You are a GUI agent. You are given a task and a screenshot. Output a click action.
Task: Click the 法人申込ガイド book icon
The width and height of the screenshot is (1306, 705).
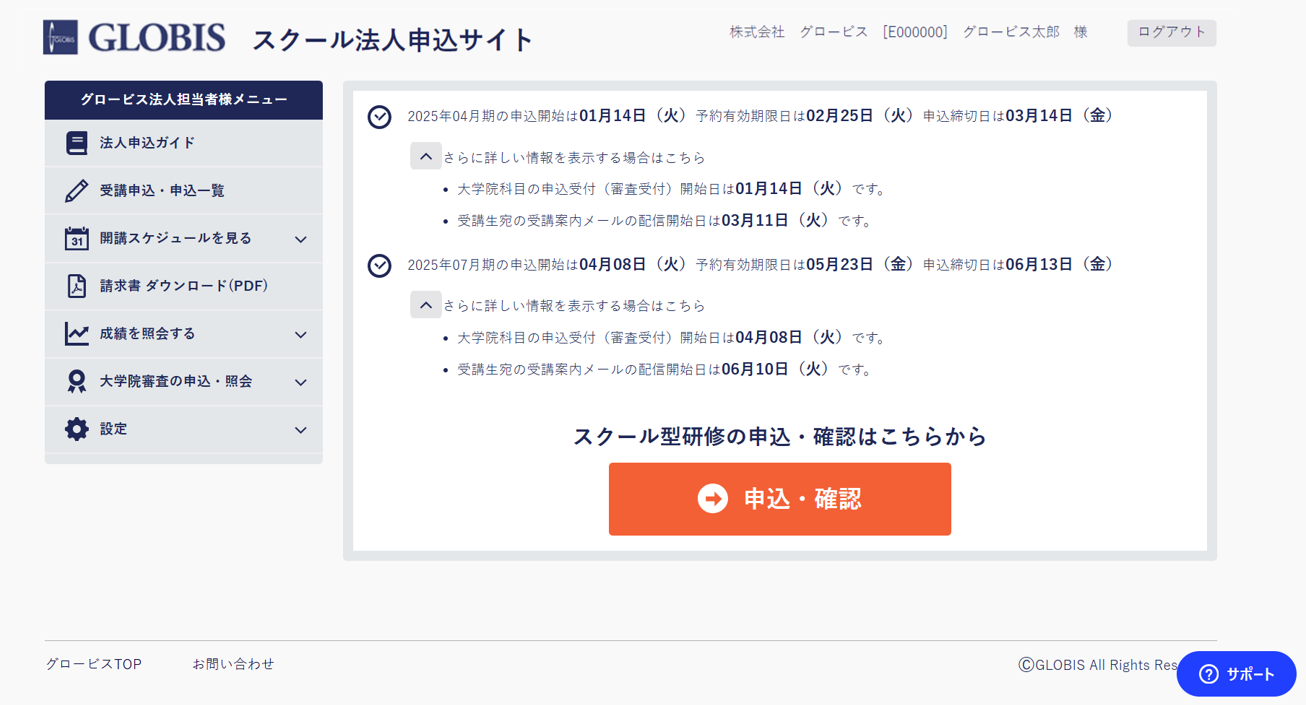[77, 143]
